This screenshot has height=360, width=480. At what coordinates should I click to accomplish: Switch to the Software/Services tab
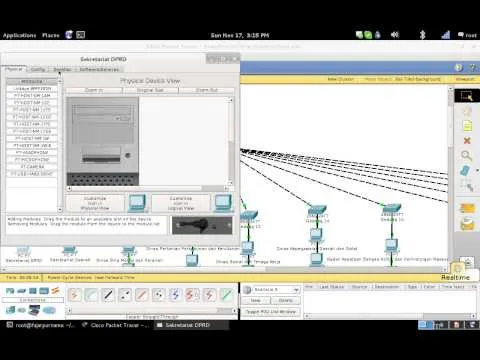pos(99,69)
